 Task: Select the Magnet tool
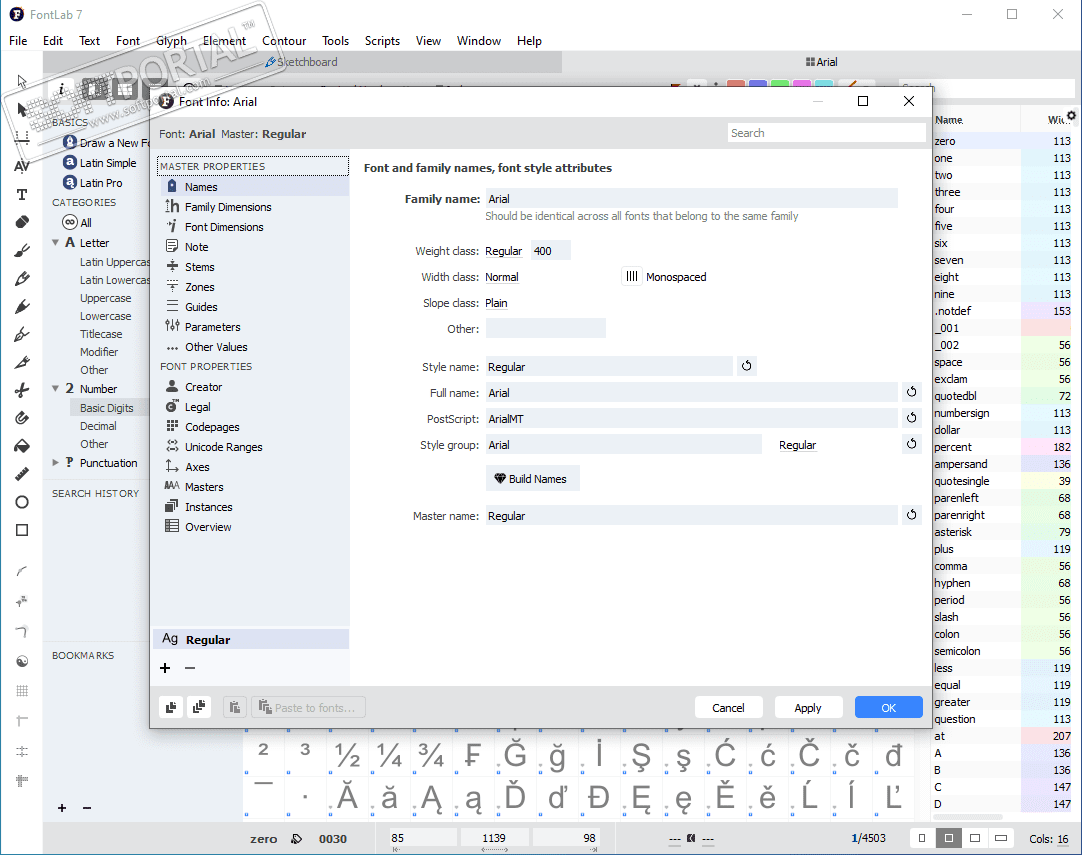pyautogui.click(x=21, y=417)
